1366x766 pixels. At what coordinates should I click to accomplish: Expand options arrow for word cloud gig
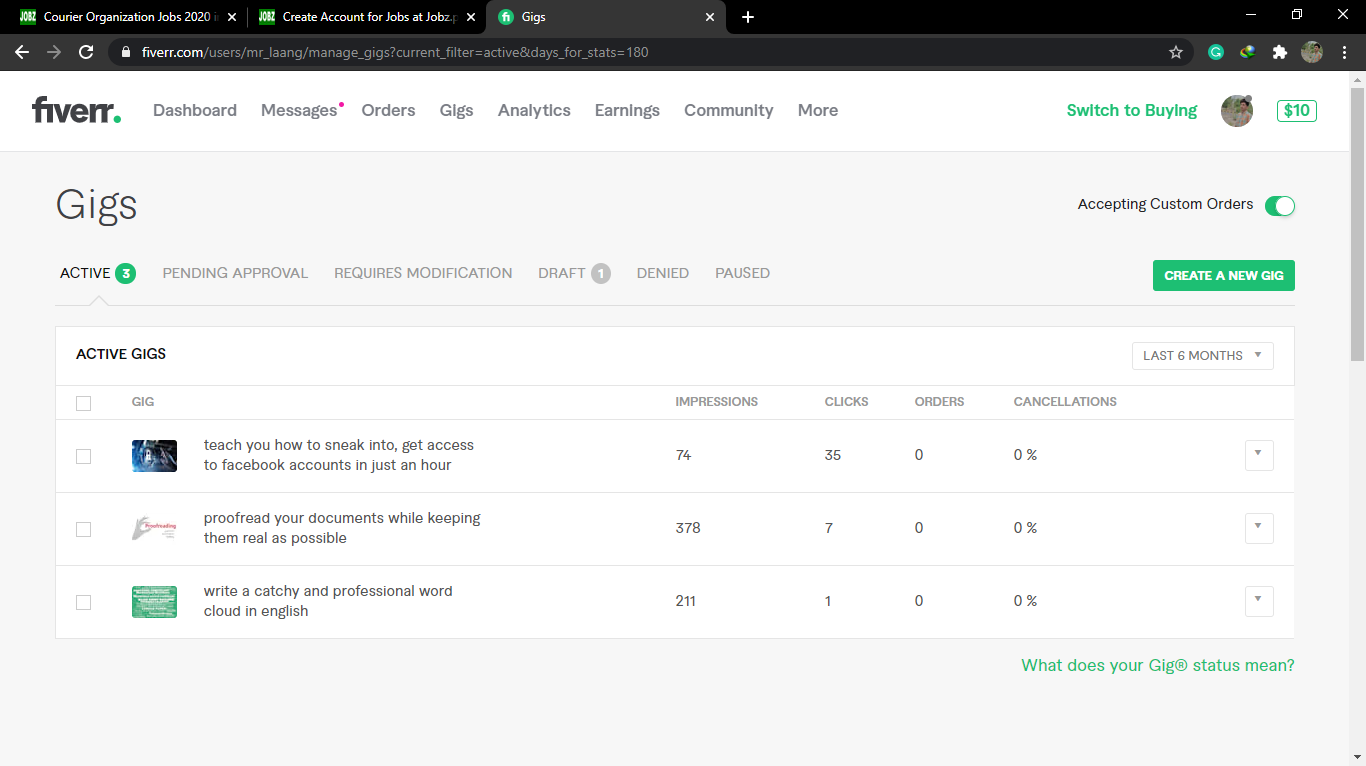coord(1258,601)
